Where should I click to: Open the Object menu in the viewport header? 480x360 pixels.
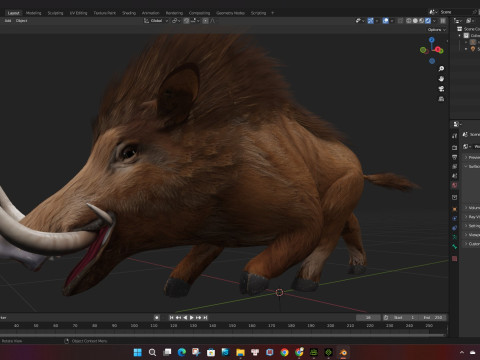pos(21,21)
